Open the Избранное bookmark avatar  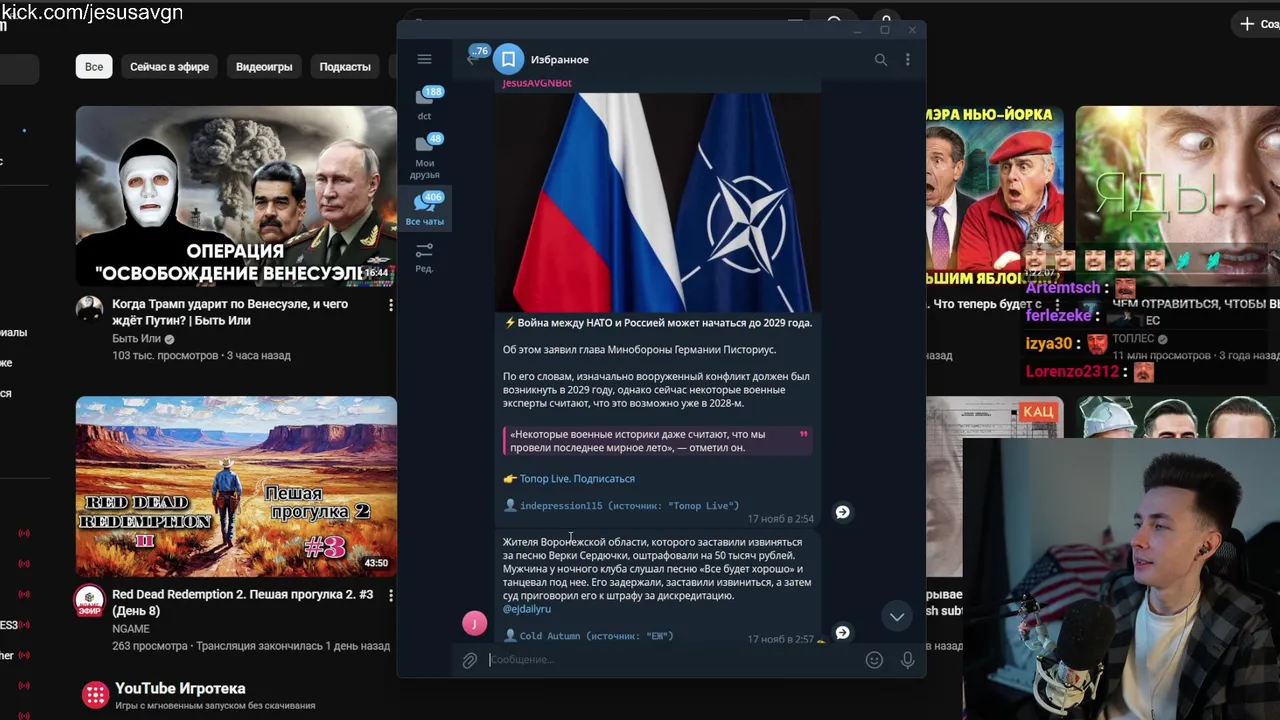pyautogui.click(x=508, y=59)
